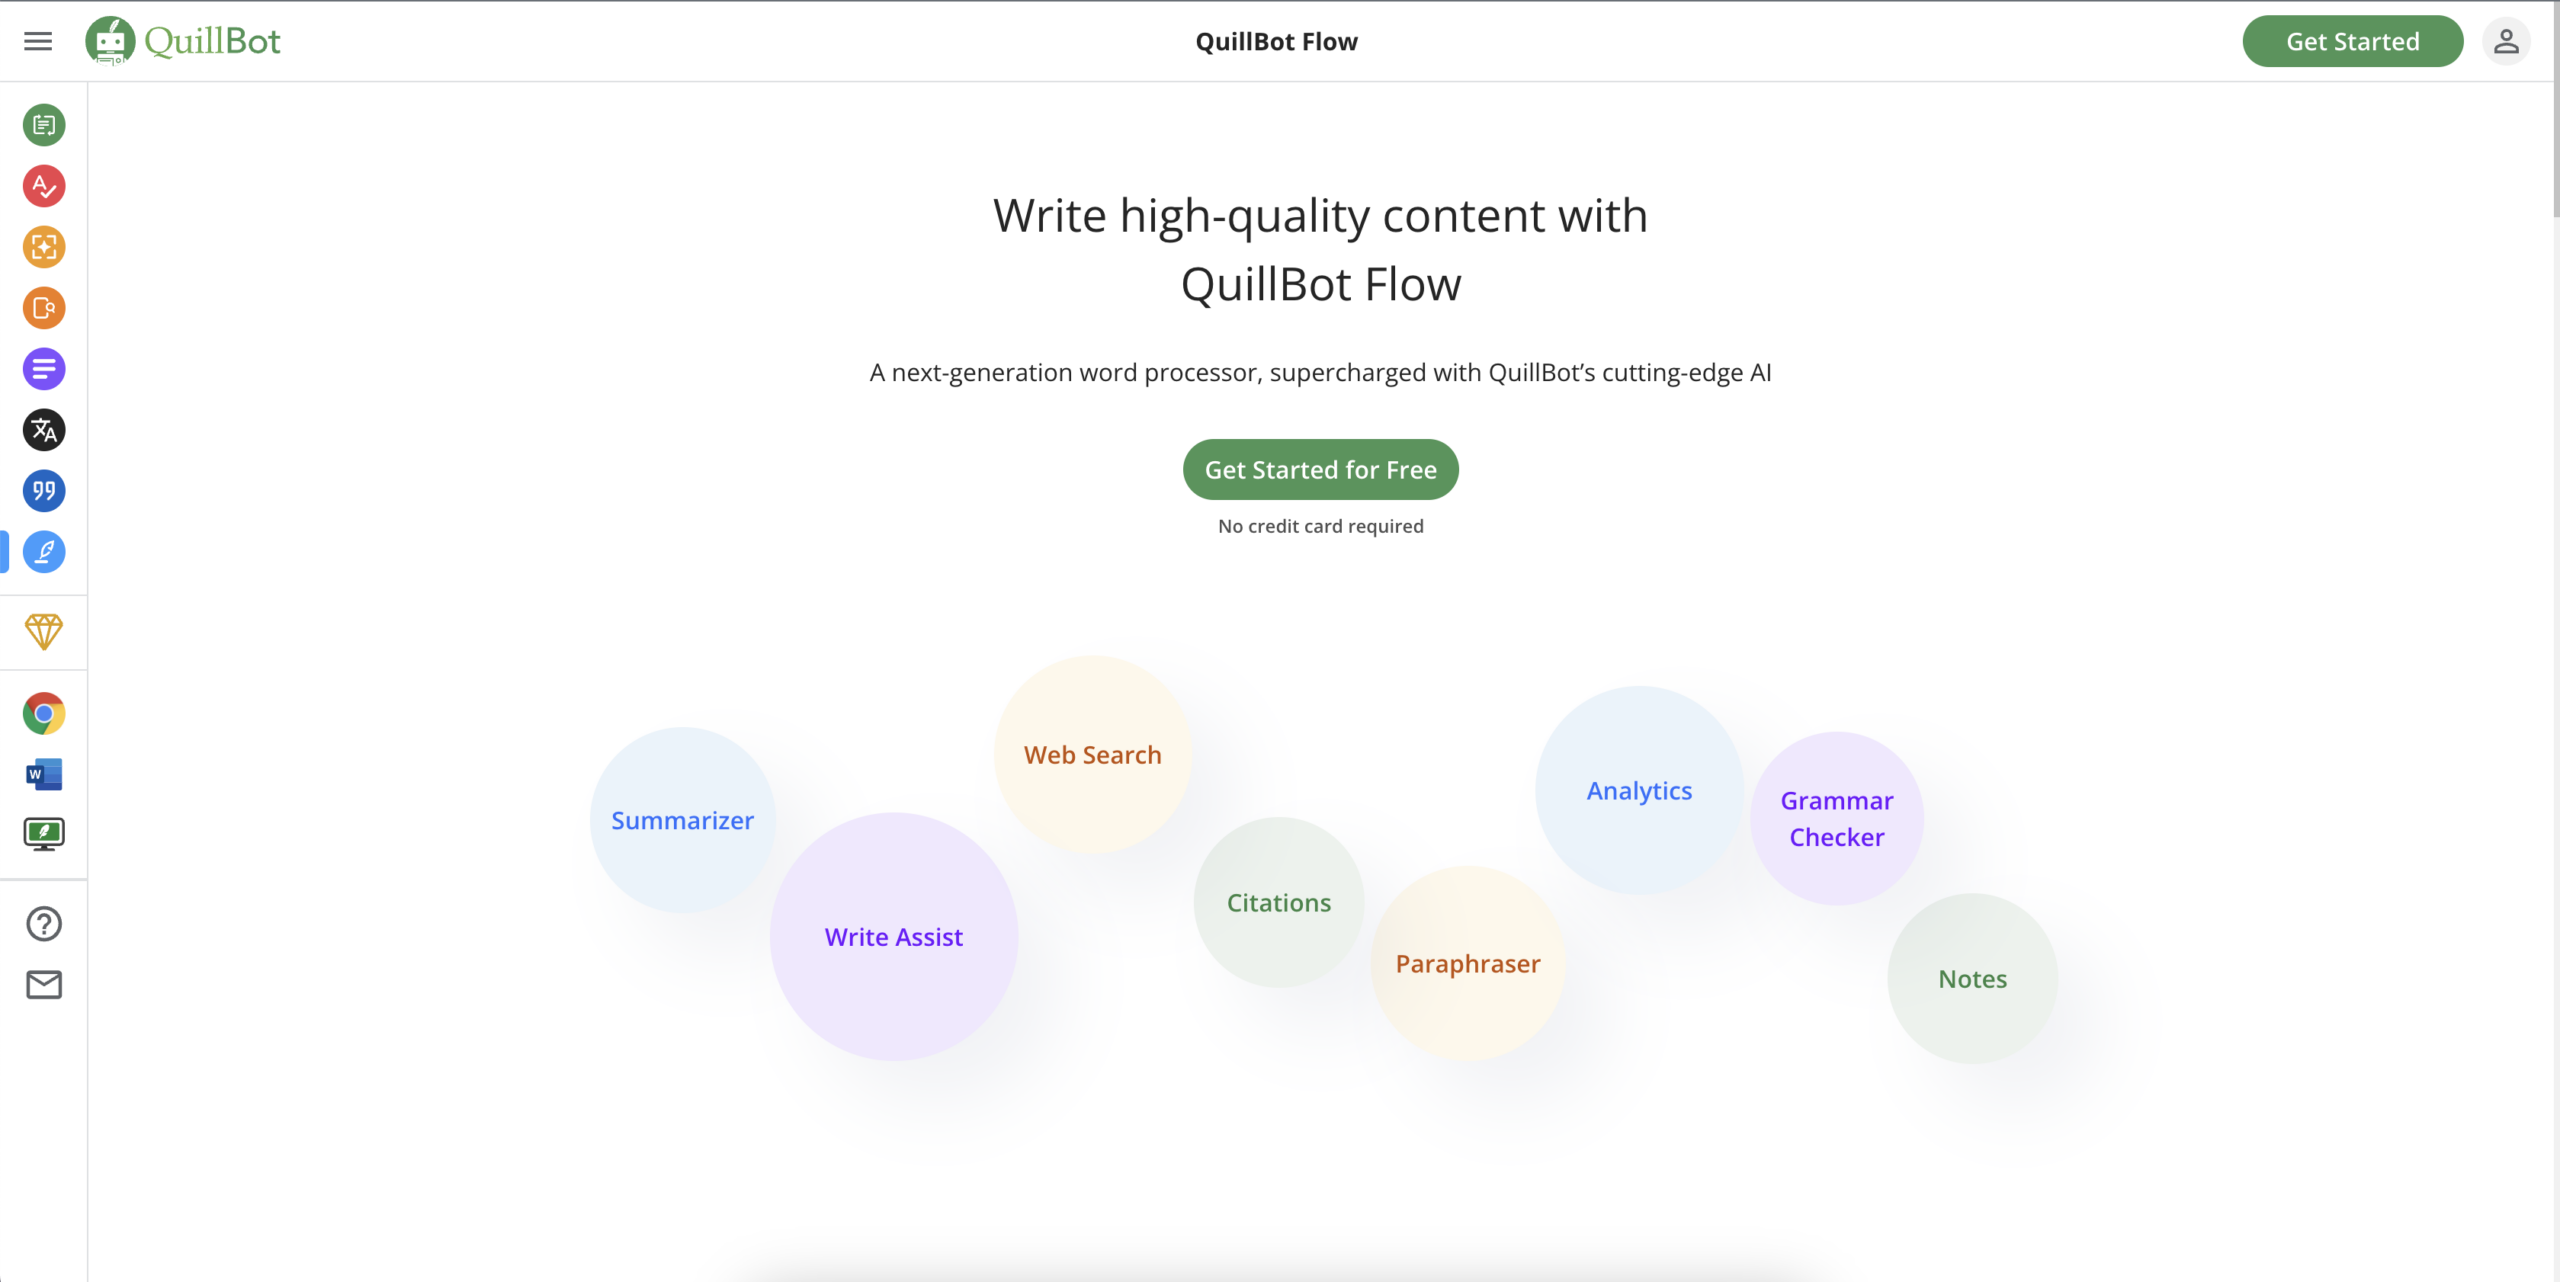Toggle the Web Search feature bubble

[1094, 754]
